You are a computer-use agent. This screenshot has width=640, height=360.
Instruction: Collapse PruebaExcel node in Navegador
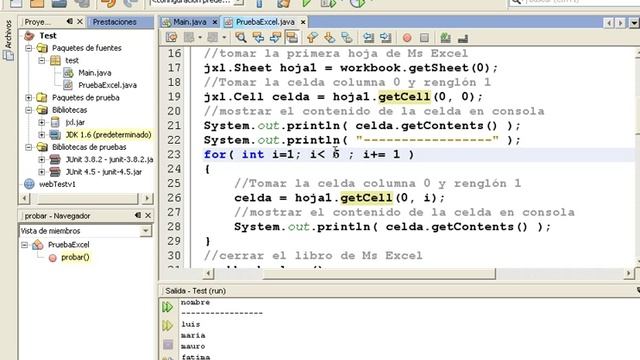[24, 245]
